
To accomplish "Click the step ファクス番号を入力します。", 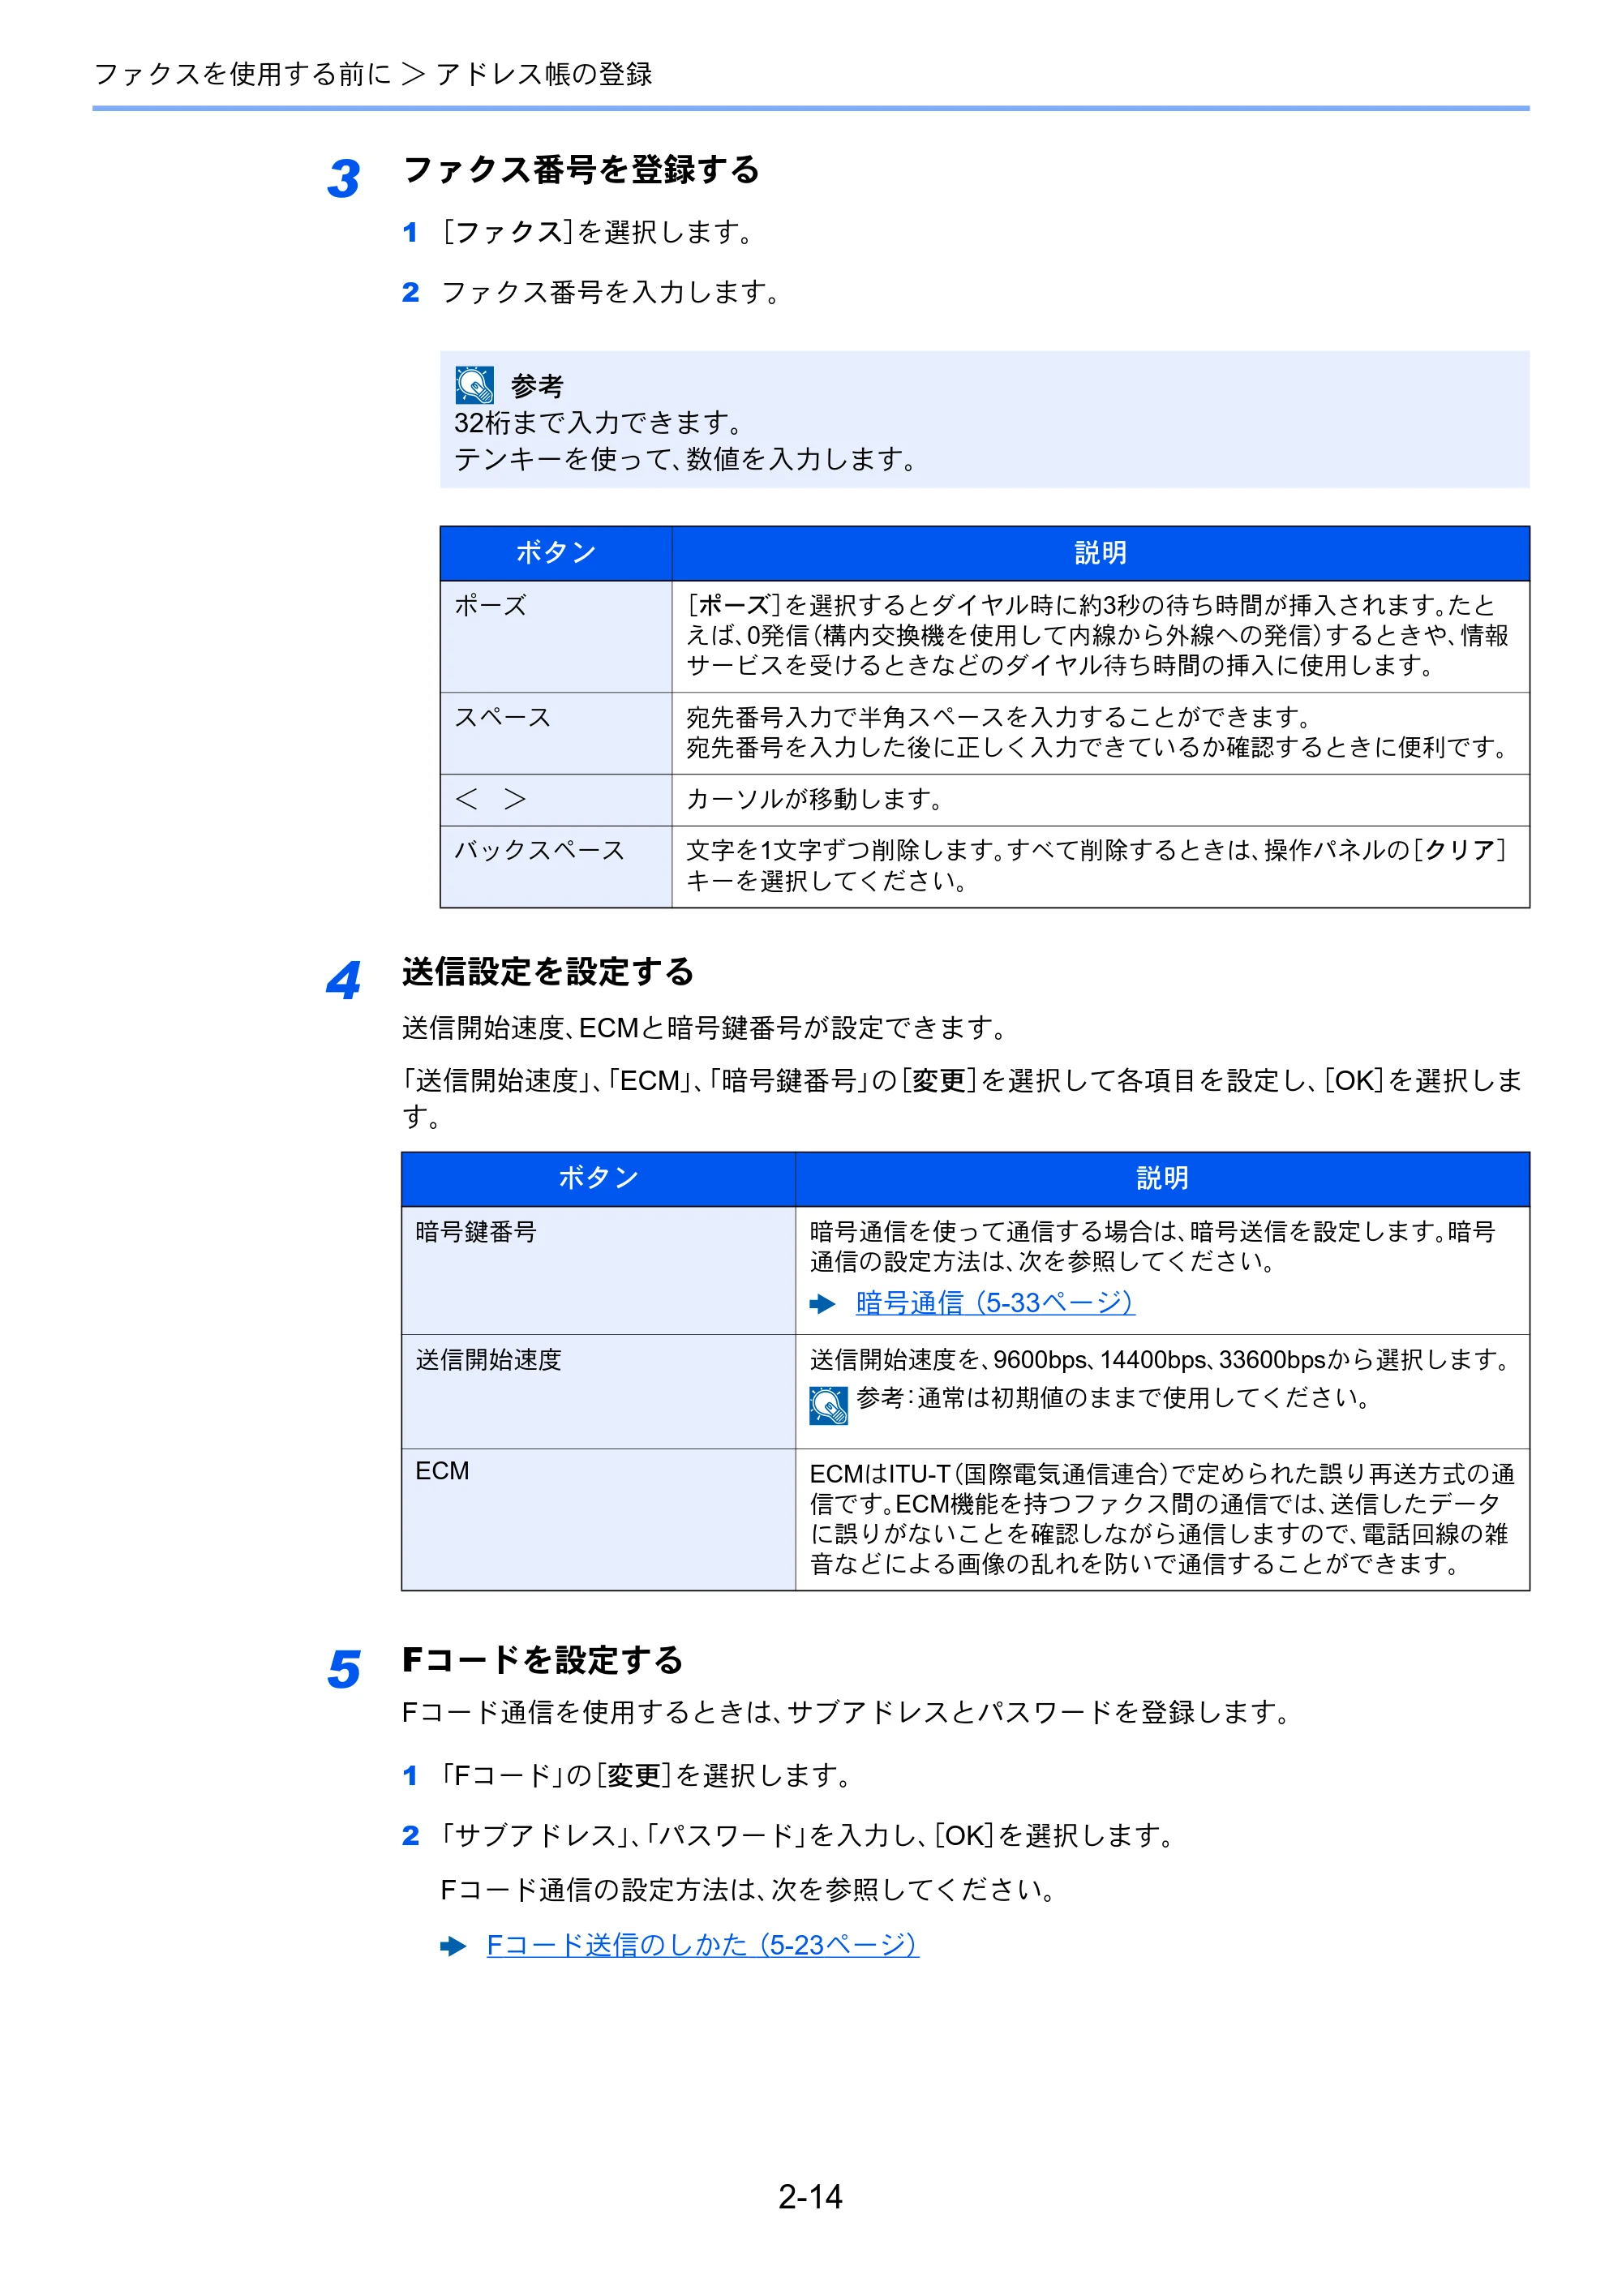I will coord(610,292).
